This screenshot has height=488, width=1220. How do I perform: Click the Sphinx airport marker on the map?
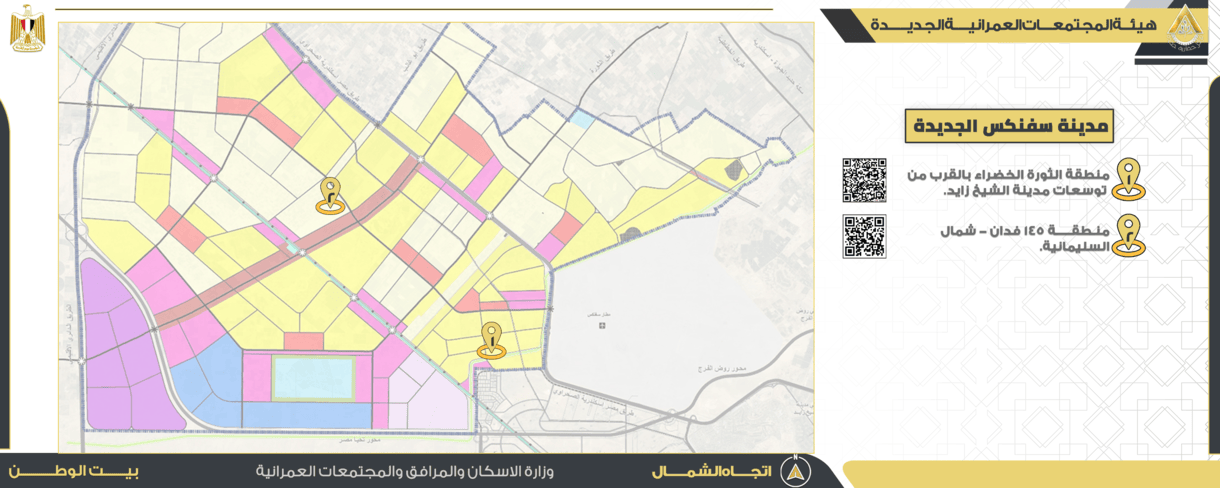pyautogui.click(x=601, y=325)
